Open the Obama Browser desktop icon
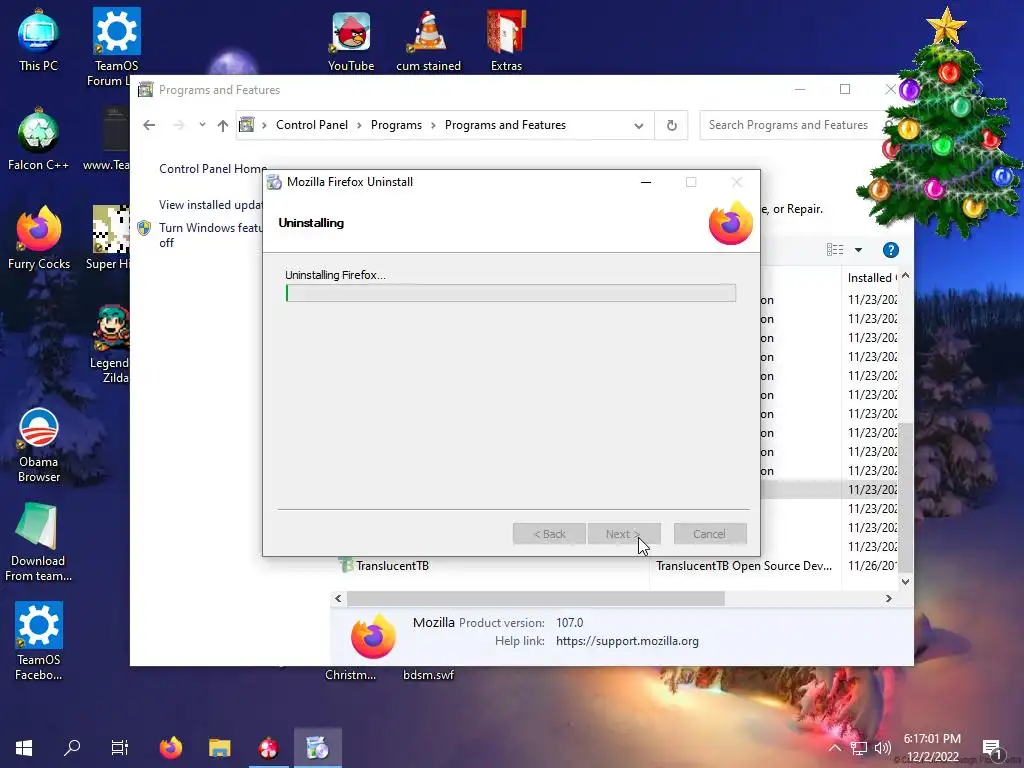This screenshot has width=1024, height=768. pyautogui.click(x=39, y=445)
